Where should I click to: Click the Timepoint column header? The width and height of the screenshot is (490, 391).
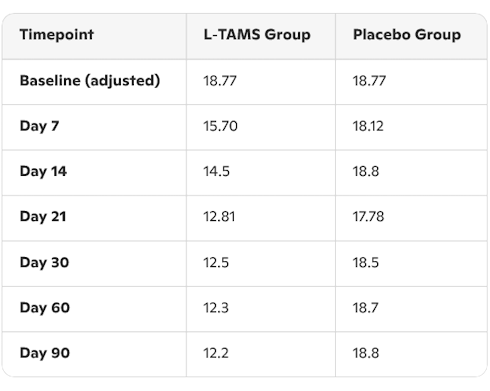click(57, 35)
